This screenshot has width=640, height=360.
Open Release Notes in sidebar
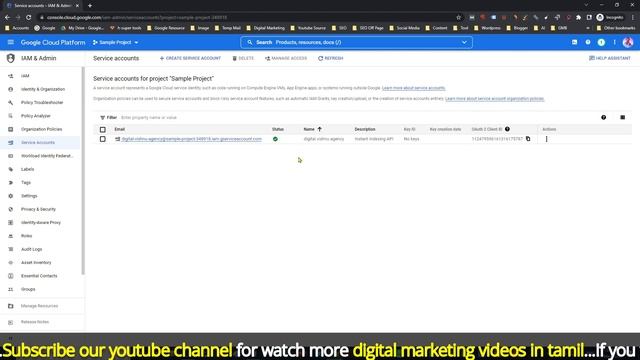pos(35,322)
